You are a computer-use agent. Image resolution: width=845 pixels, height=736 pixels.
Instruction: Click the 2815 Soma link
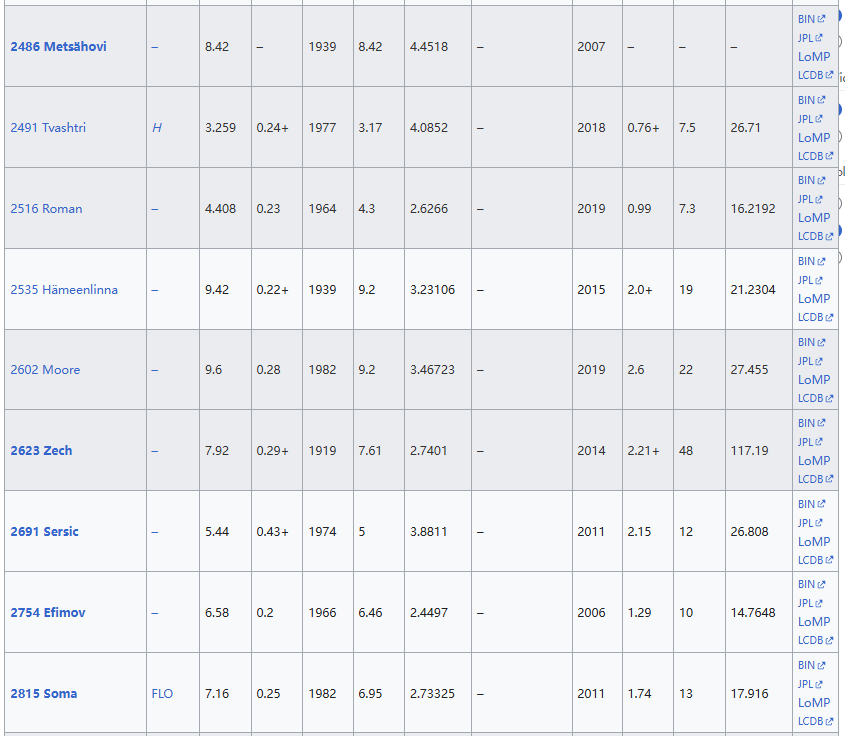coord(43,694)
